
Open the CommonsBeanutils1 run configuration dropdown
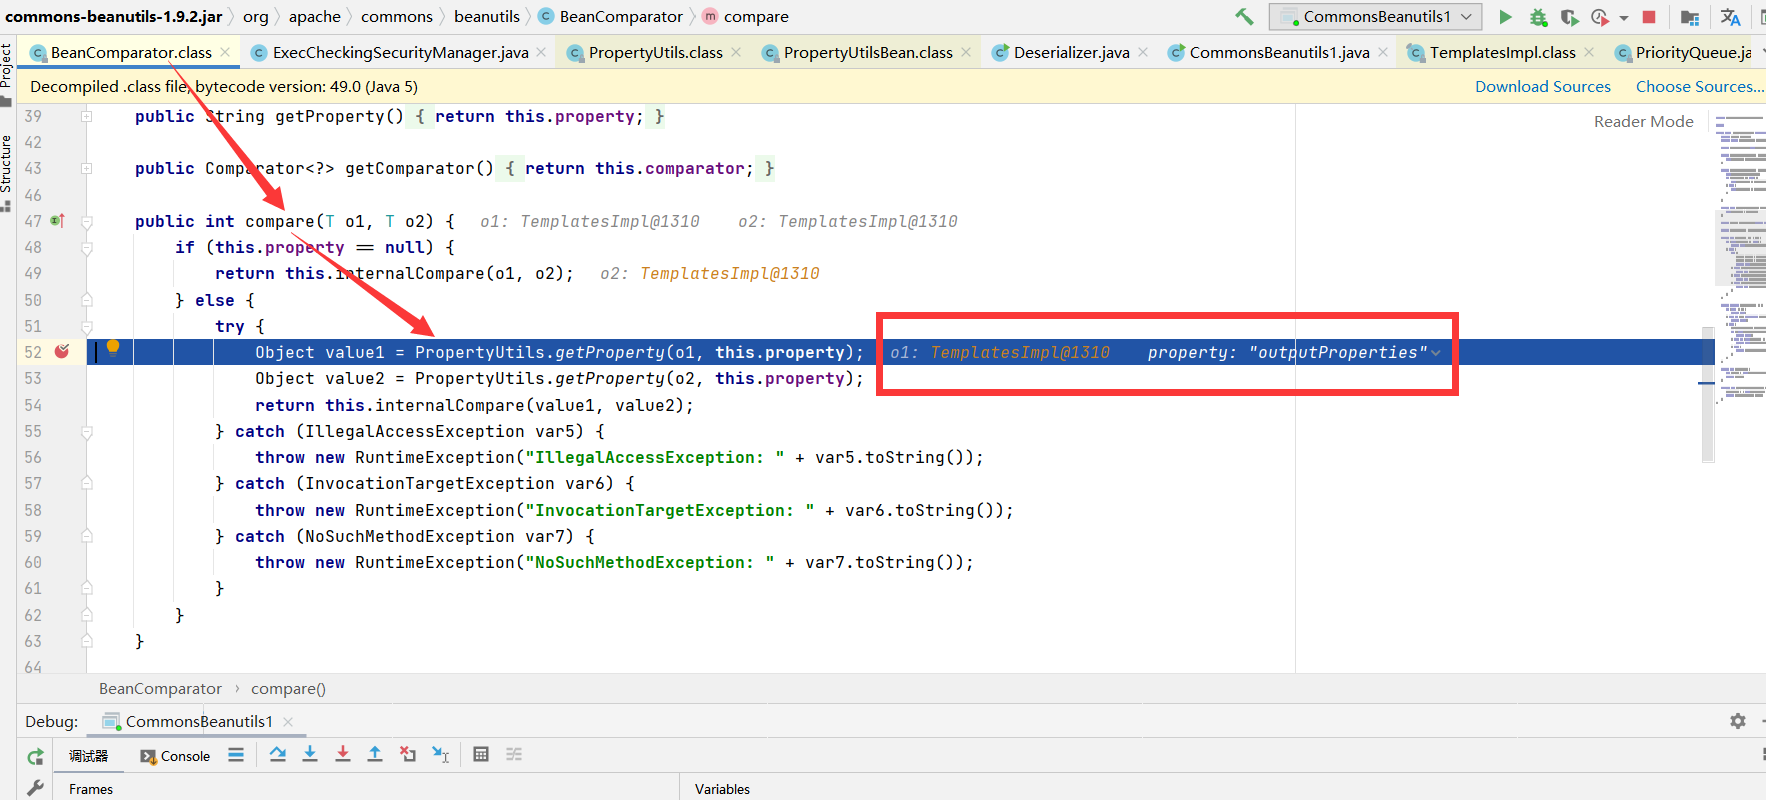[1376, 17]
